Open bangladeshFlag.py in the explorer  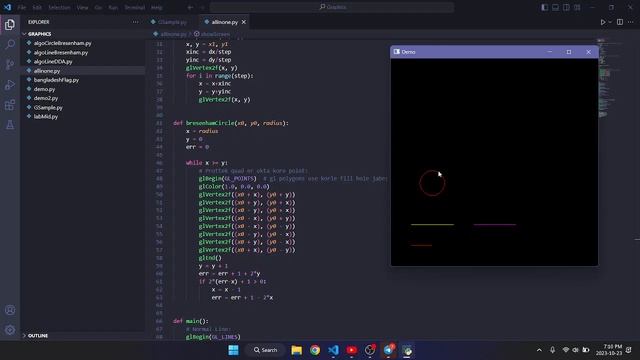coord(56,80)
